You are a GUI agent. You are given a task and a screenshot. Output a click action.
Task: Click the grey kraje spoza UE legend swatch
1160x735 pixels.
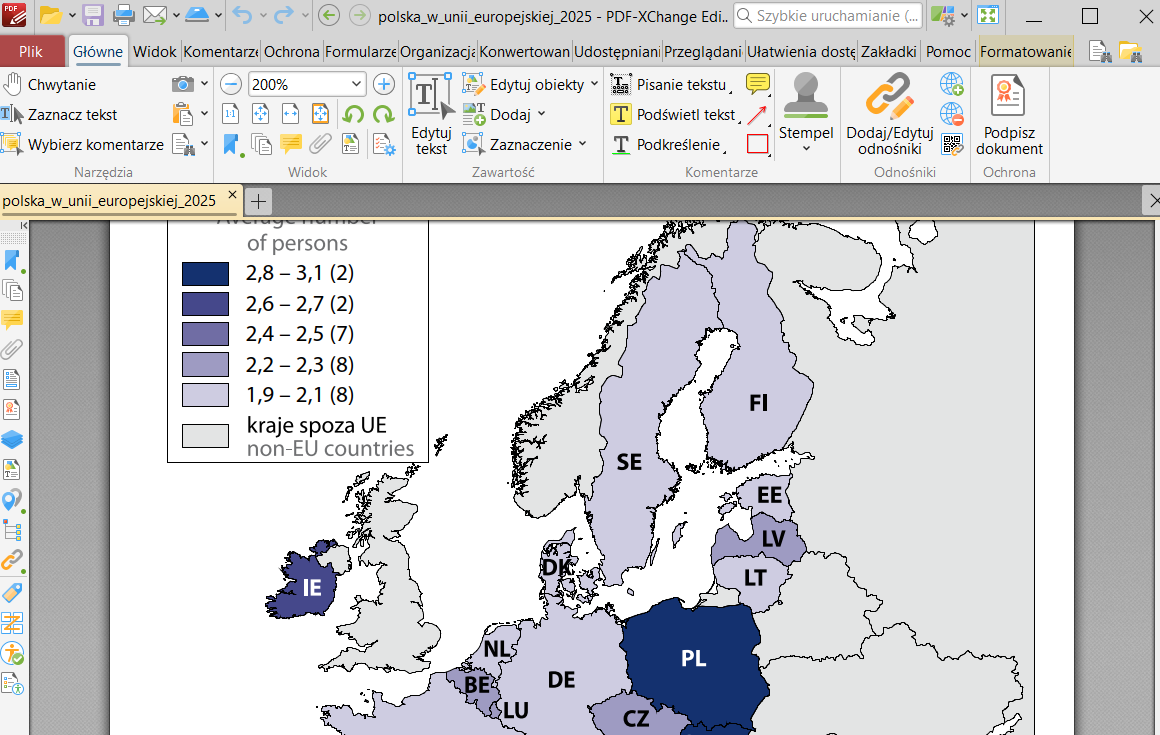205,436
